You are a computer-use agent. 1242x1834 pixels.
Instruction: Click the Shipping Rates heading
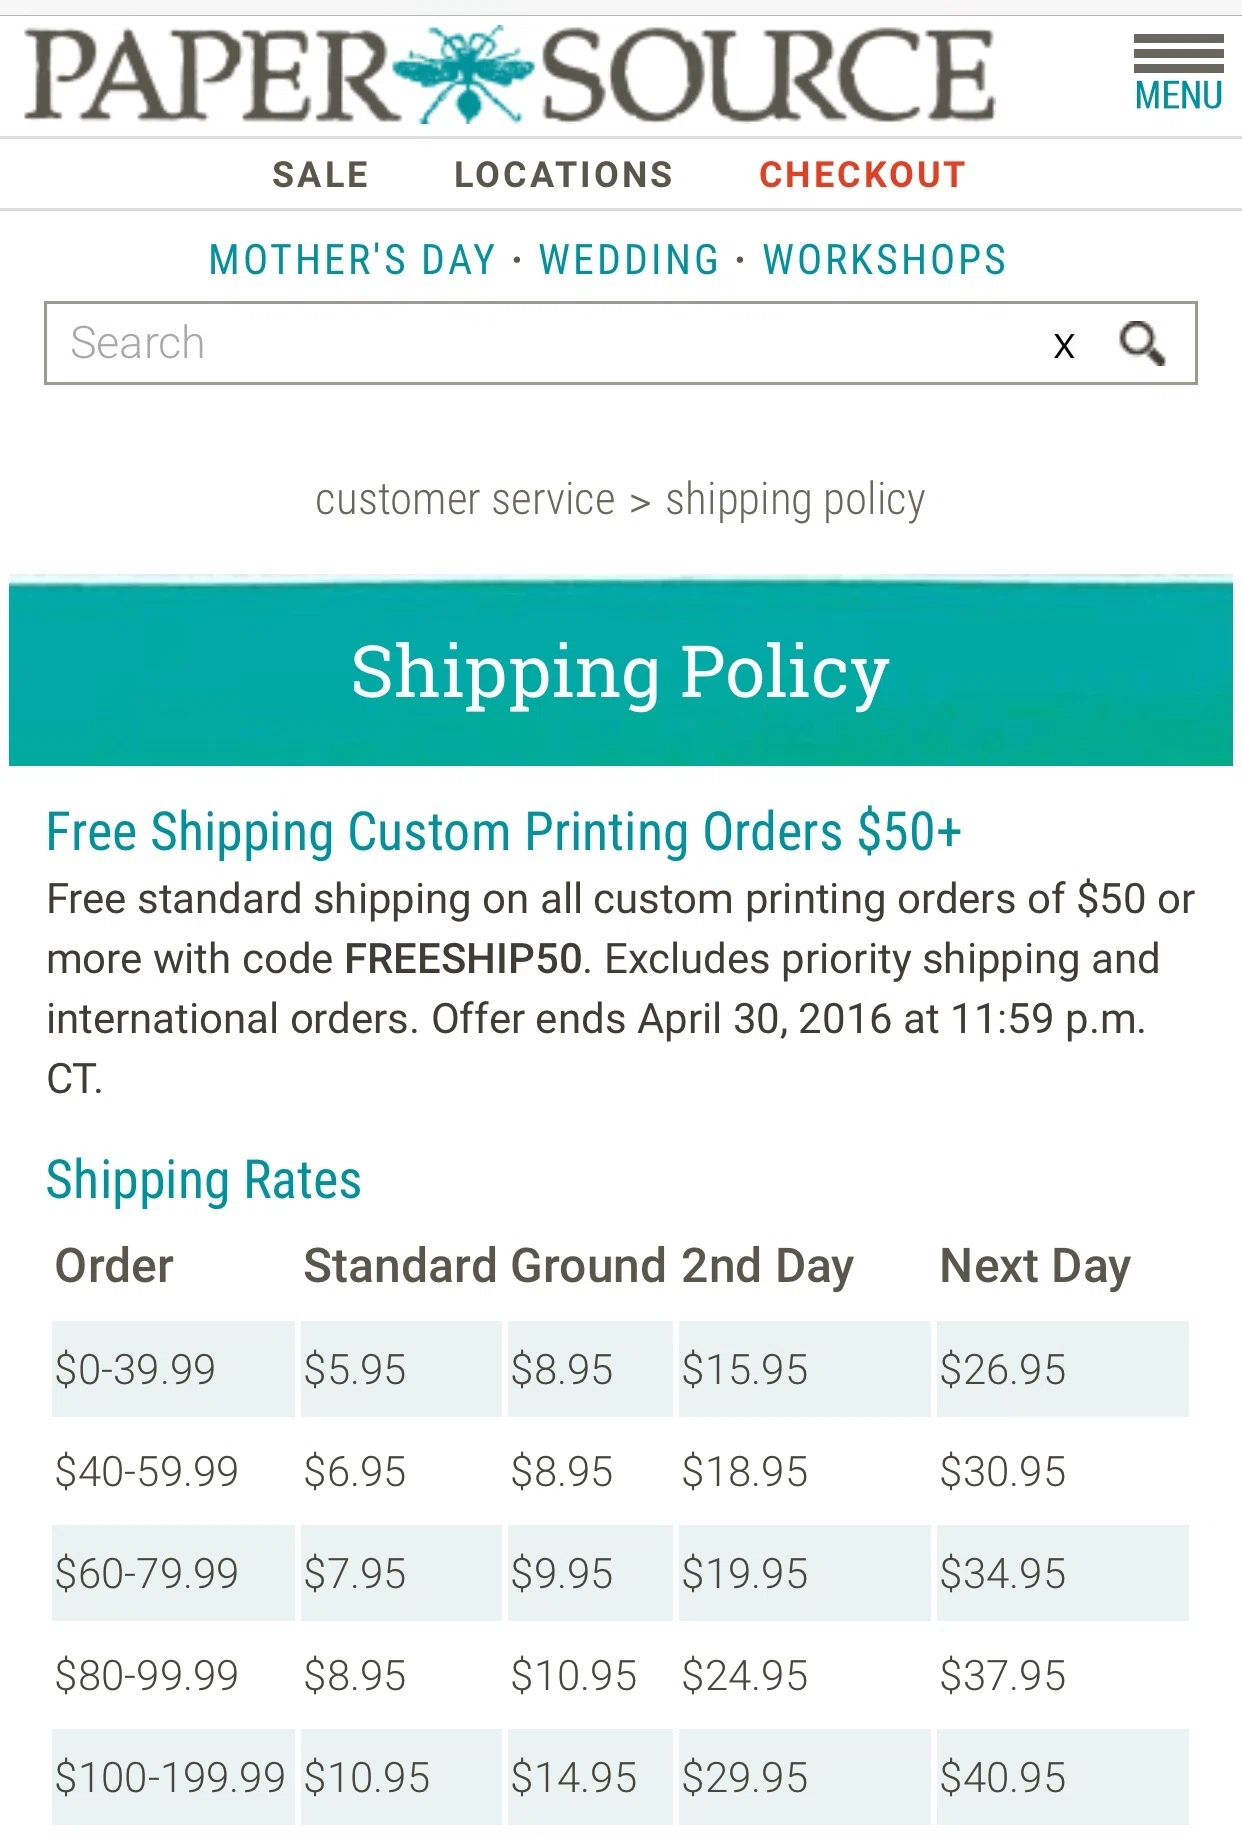tap(203, 1180)
